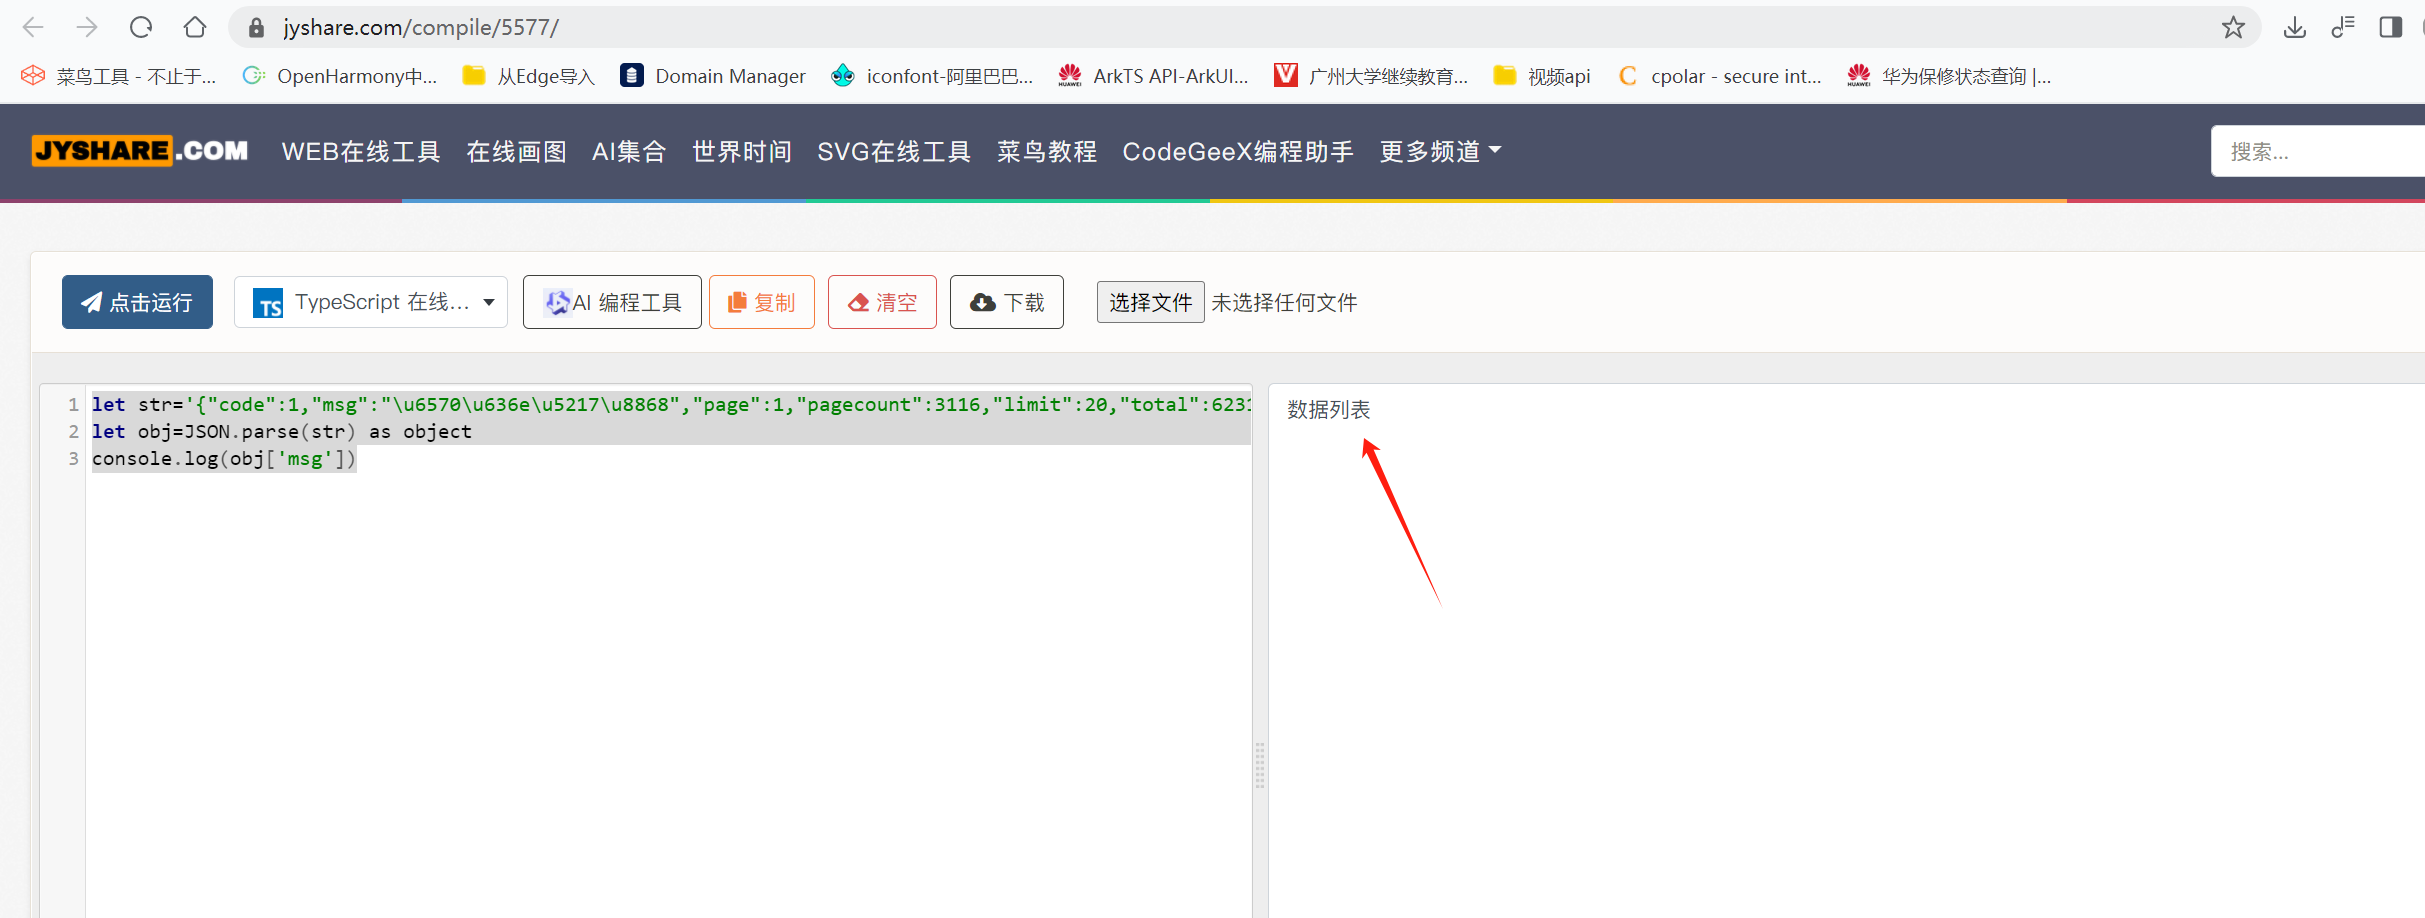Open the 视频api bookmark folder
The image size is (2425, 918).
(x=1542, y=76)
